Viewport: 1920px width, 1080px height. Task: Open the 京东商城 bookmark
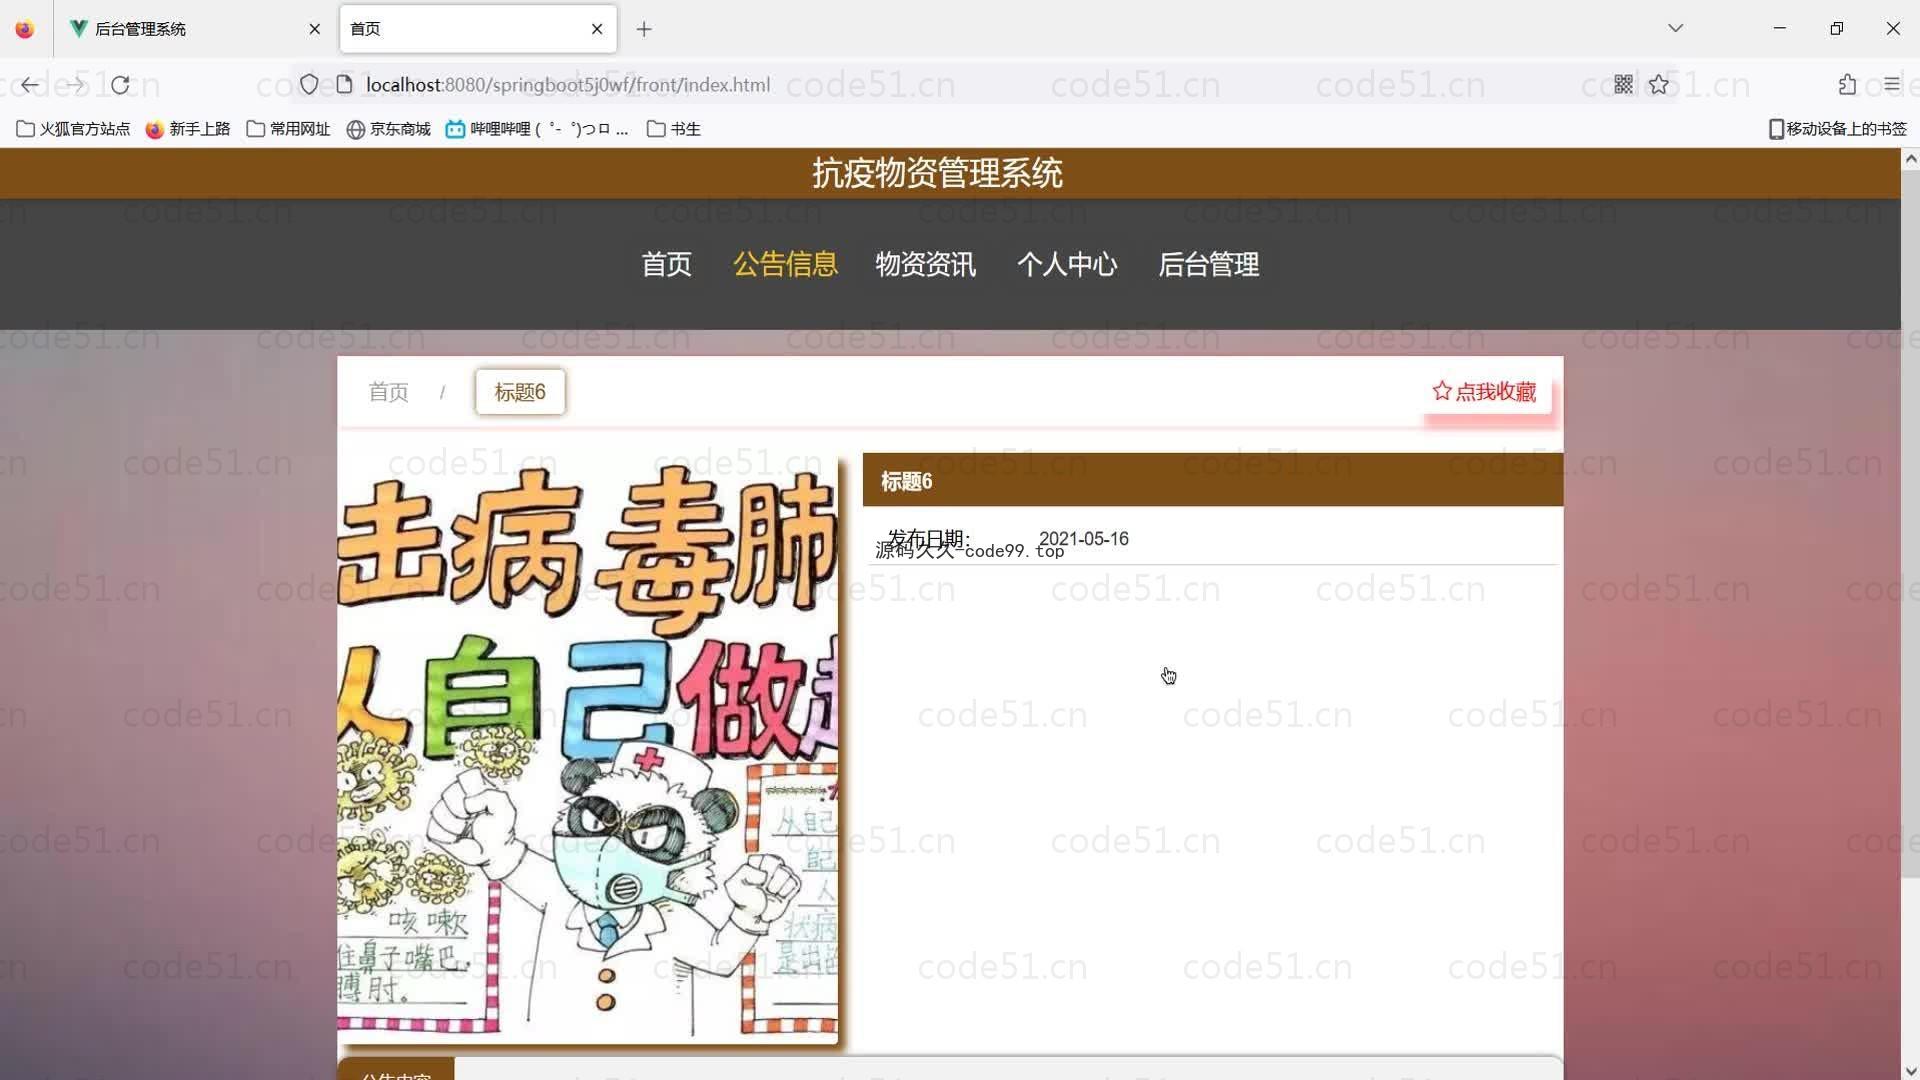pyautogui.click(x=388, y=129)
